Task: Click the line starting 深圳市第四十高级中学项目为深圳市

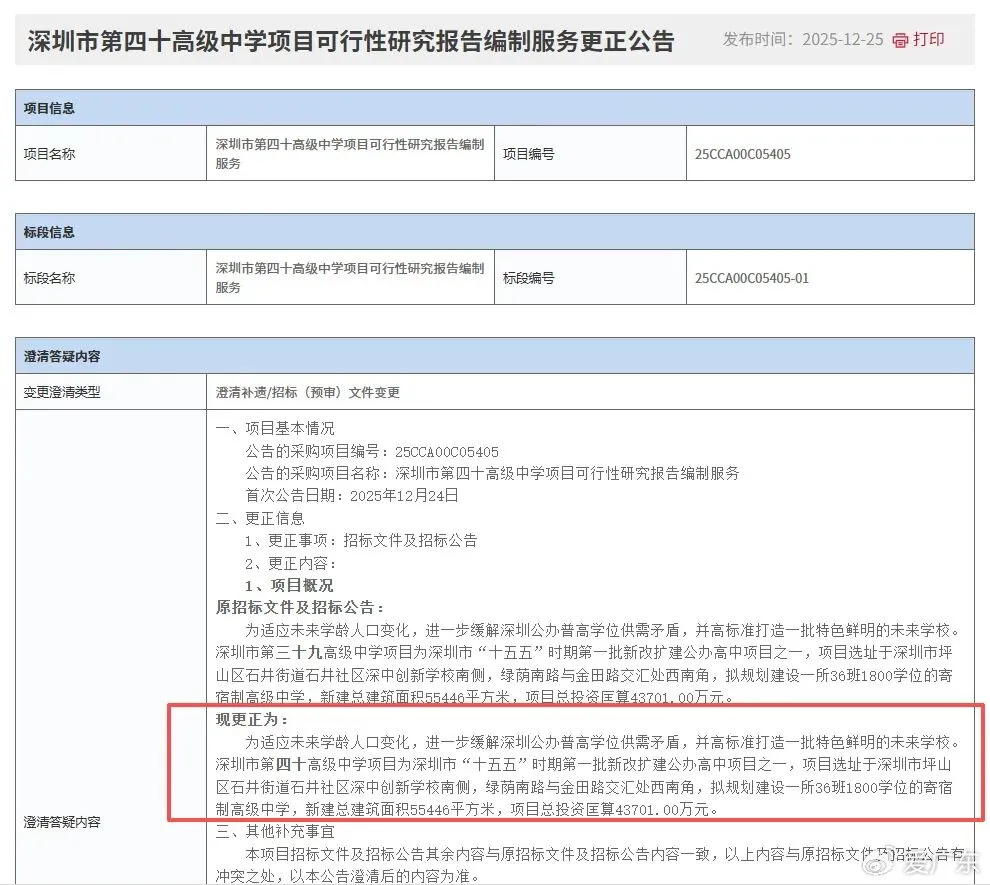Action: [x=583, y=764]
